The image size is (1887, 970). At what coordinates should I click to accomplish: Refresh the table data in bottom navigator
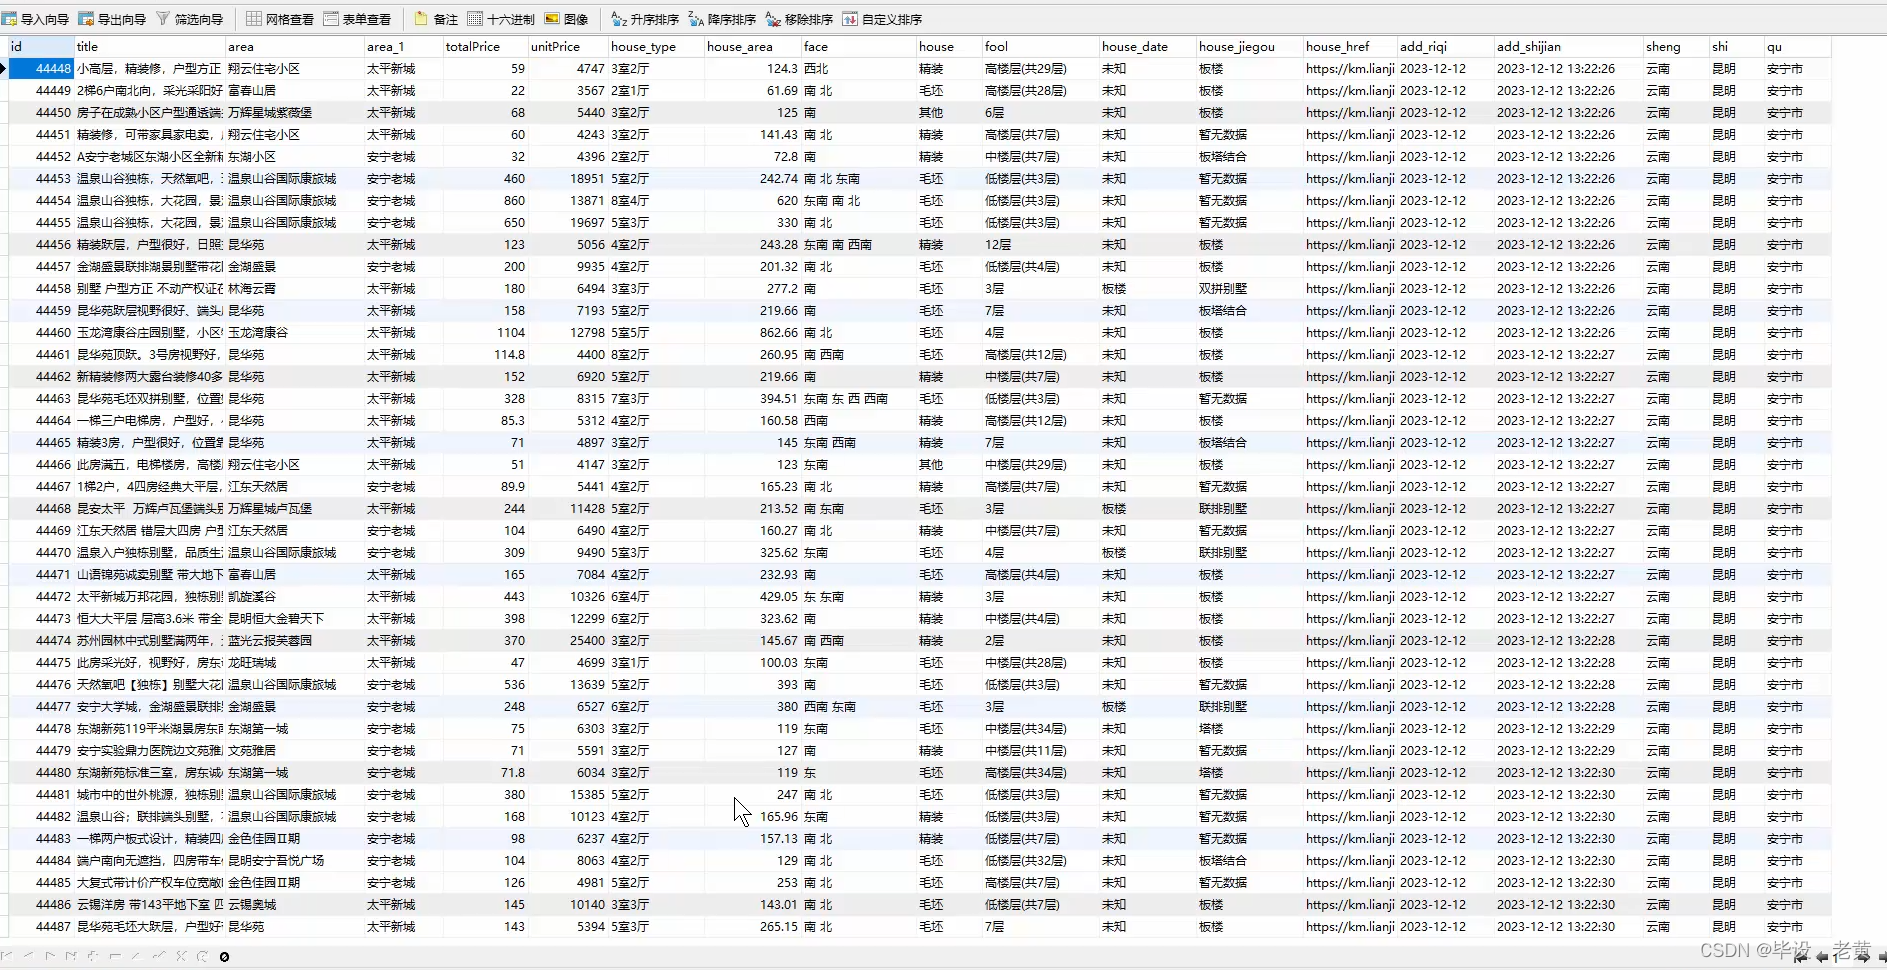pyautogui.click(x=202, y=956)
